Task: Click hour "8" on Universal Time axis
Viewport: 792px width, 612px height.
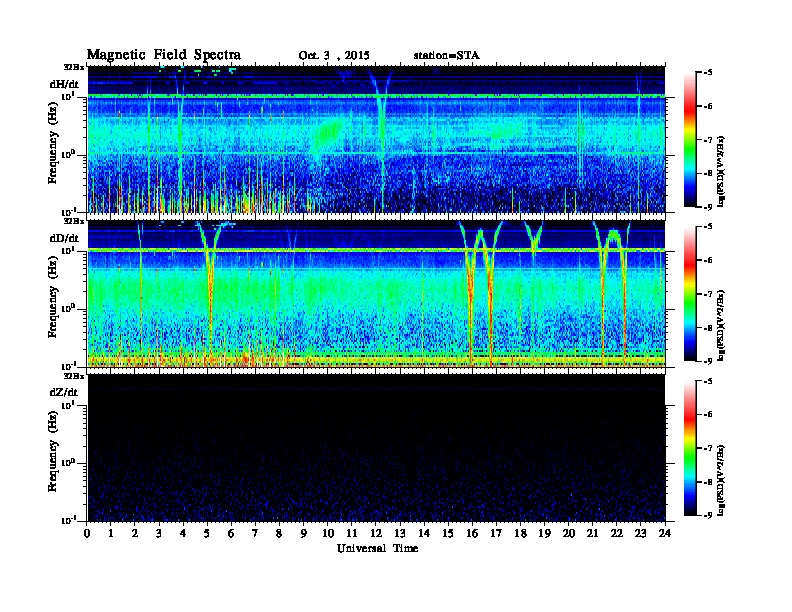Action: [279, 534]
